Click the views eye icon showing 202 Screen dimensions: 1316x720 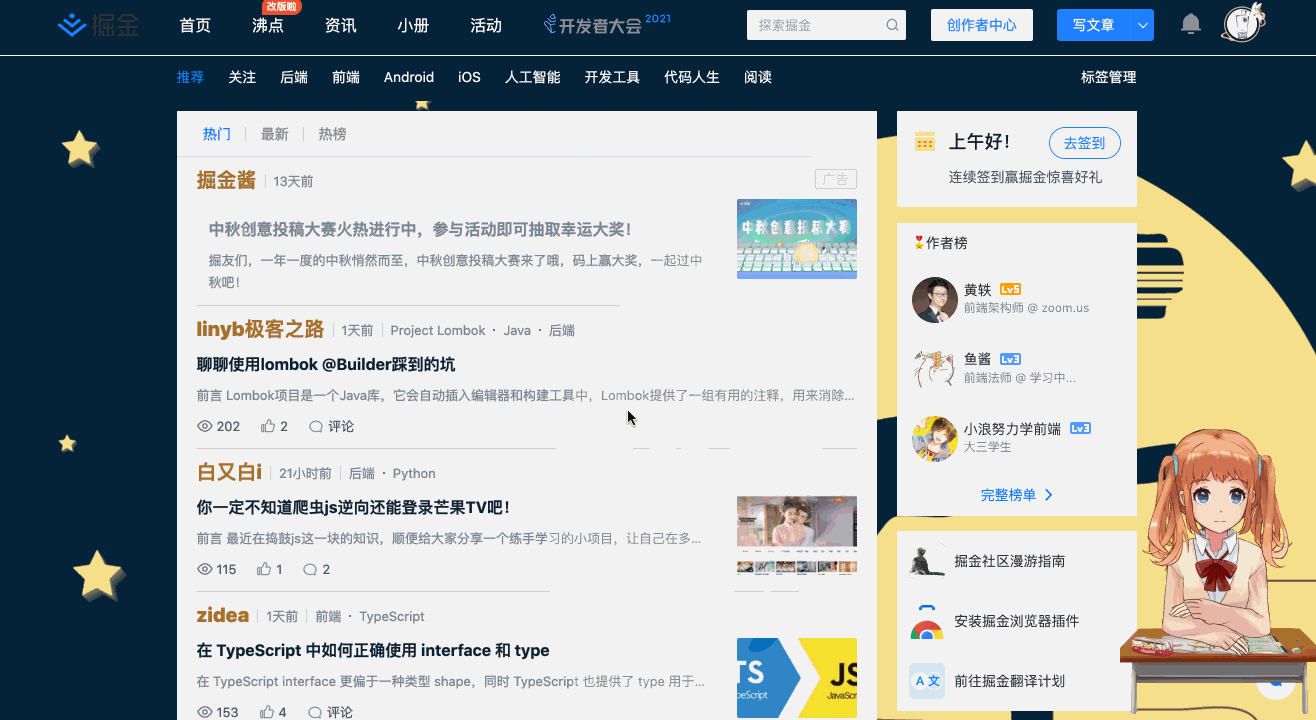(205, 426)
